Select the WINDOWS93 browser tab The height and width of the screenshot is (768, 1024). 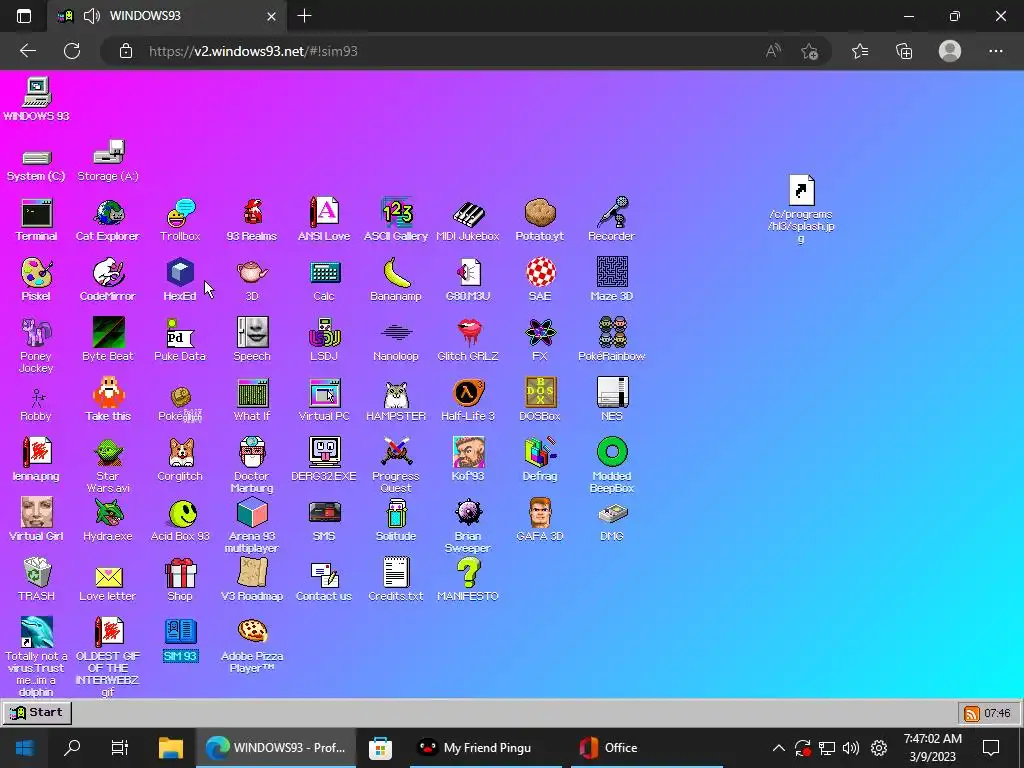(x=167, y=16)
